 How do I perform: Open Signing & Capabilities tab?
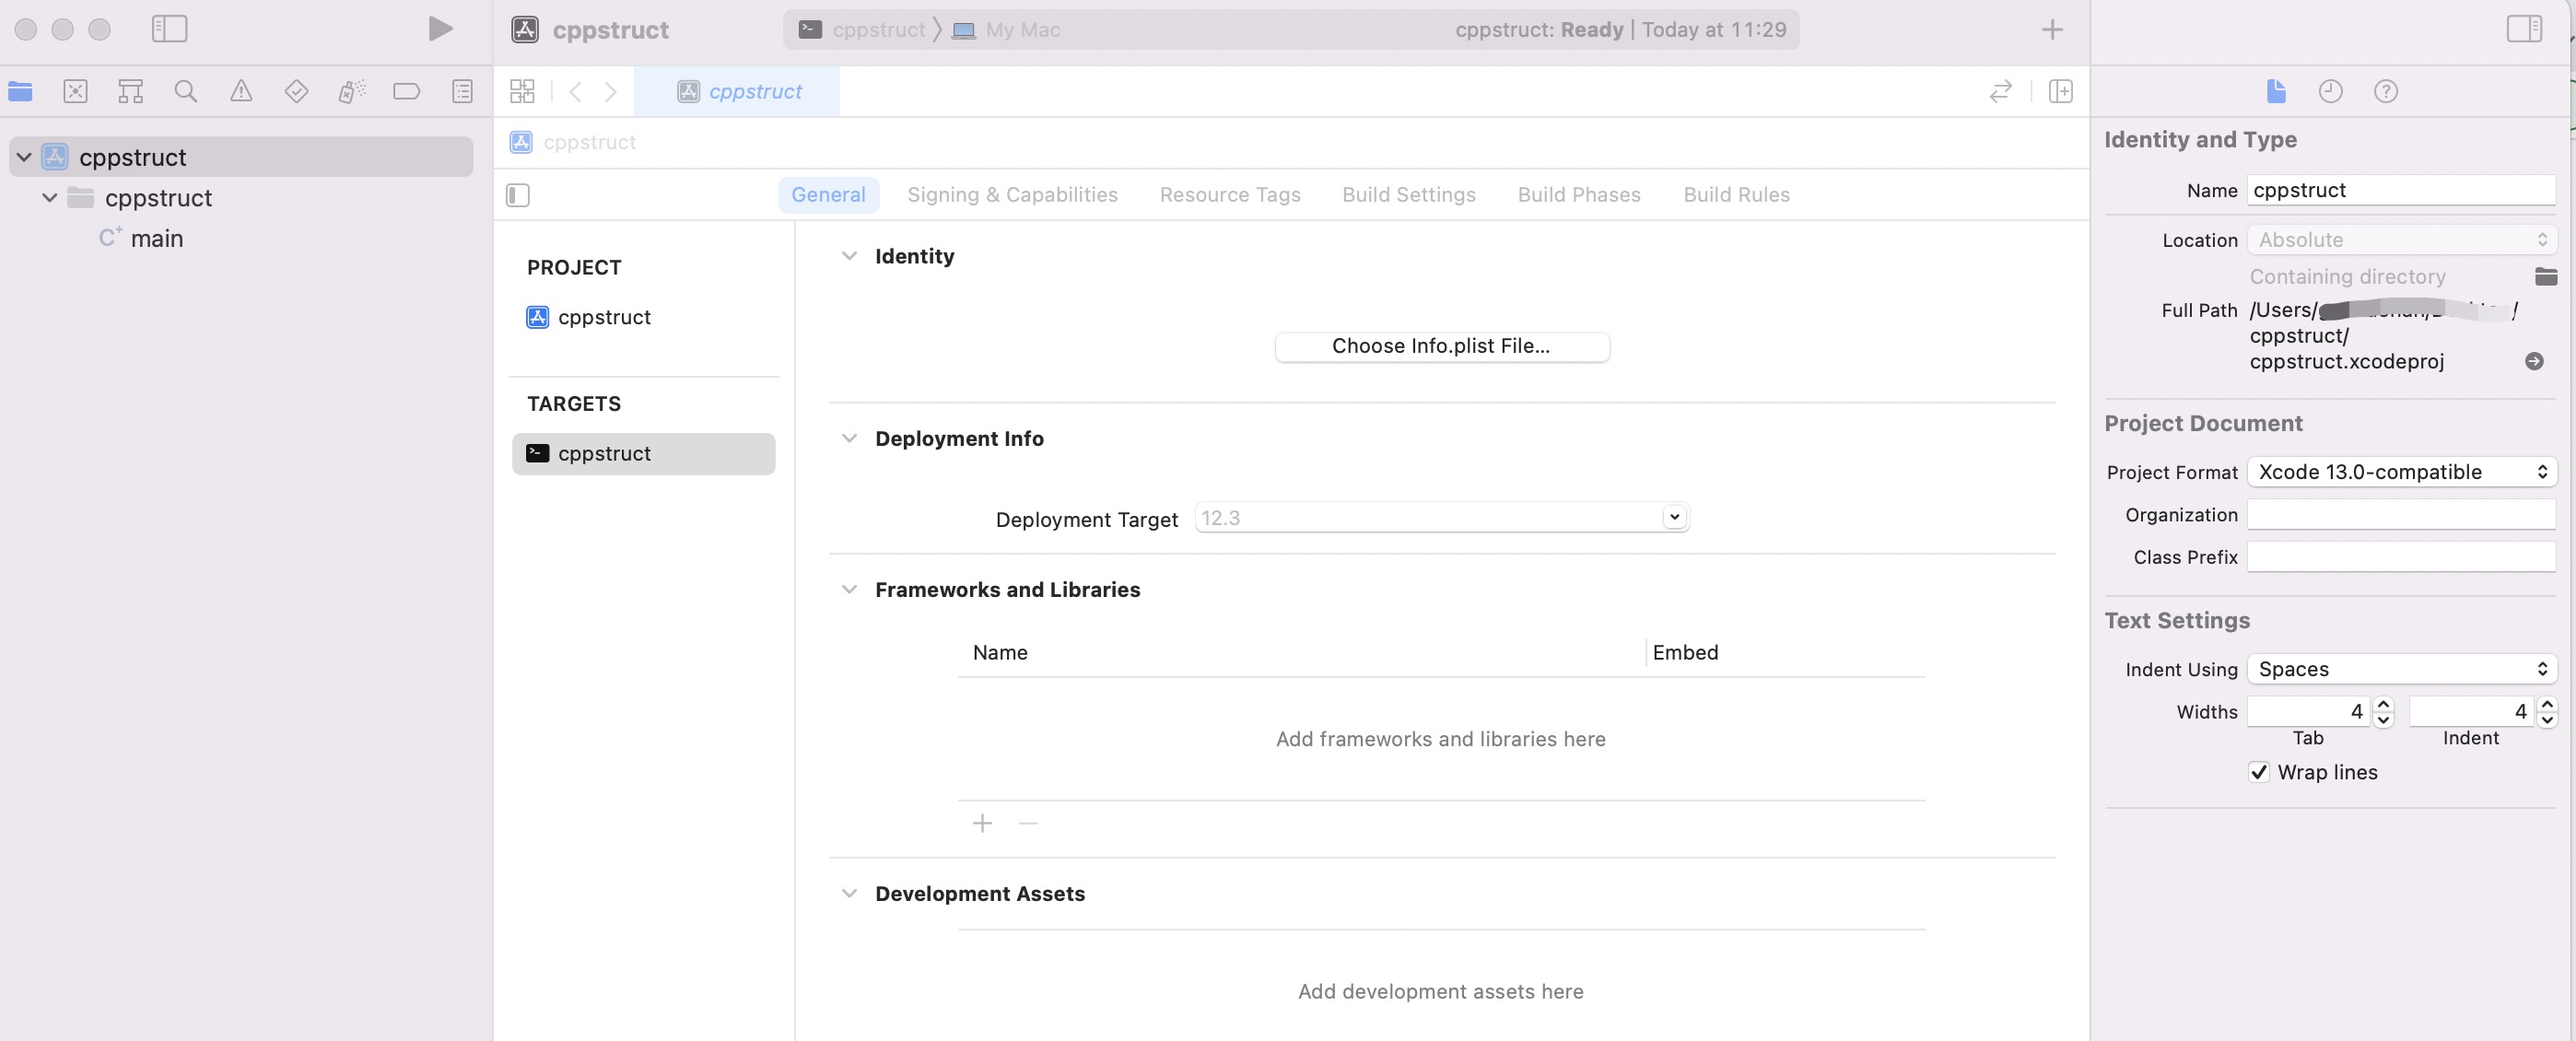[x=1012, y=195]
